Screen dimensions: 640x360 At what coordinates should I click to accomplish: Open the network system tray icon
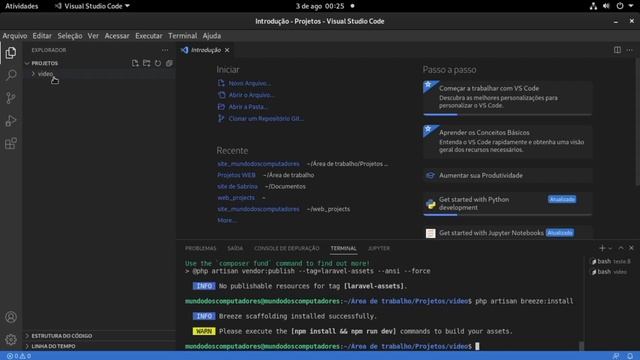coord(593,6)
